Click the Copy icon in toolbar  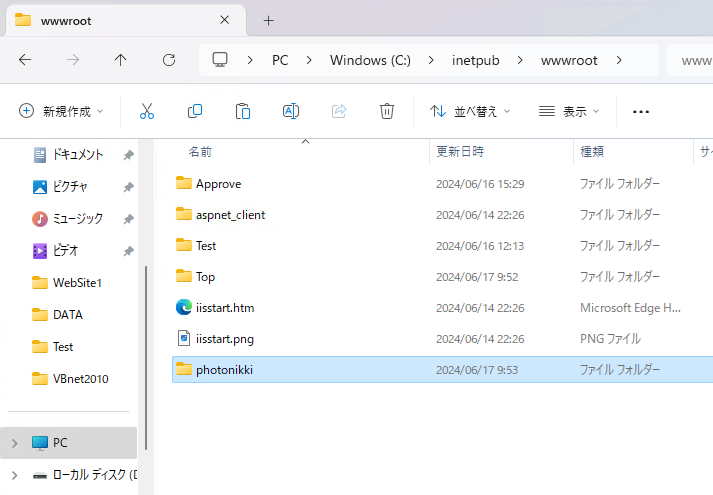tap(195, 111)
